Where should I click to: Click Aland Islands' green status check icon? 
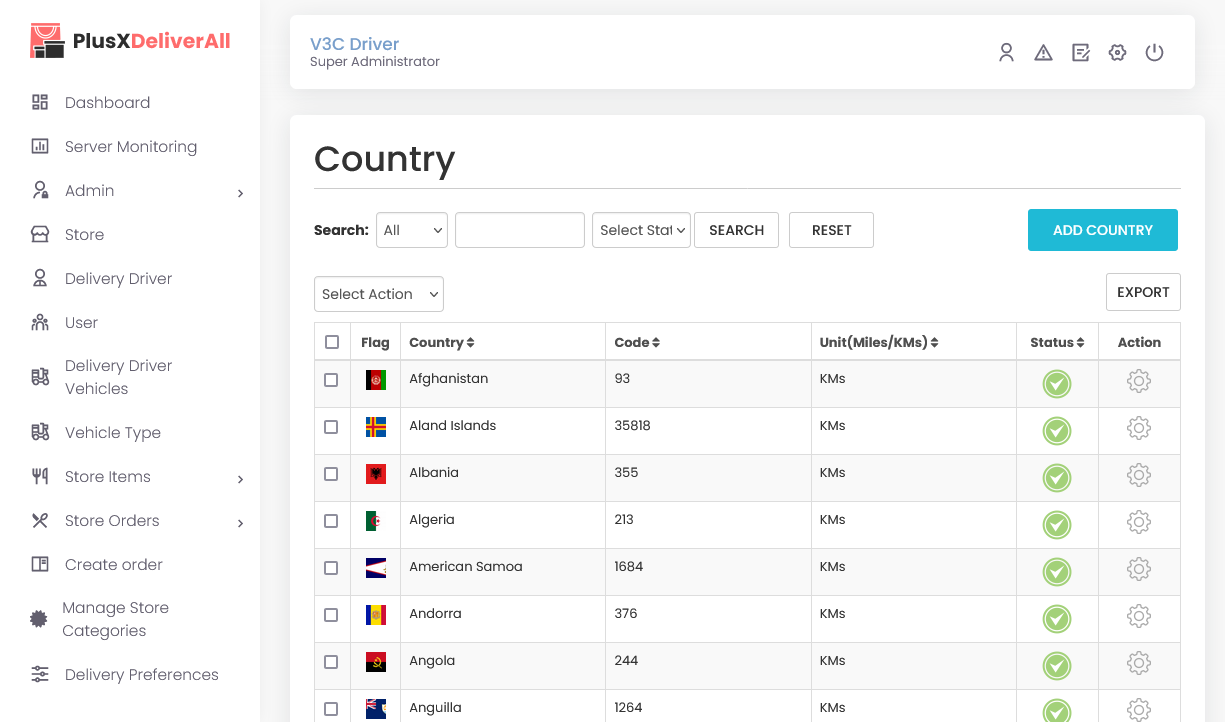[1057, 431]
